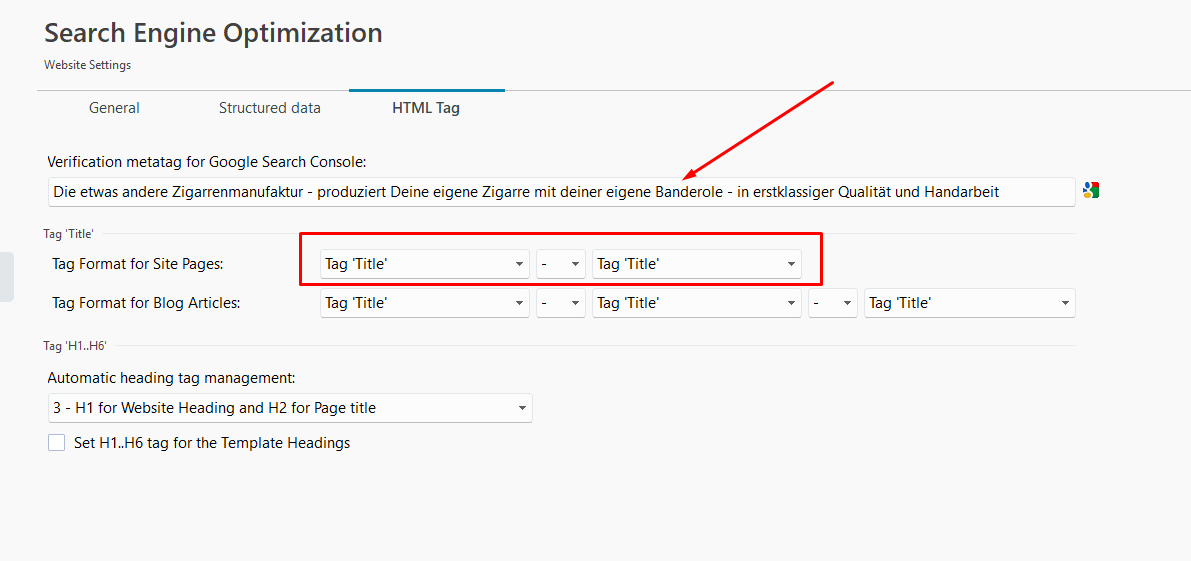Click the 'Tag Format for Blog Articles' label
Screen dimensions: 1191x561
pos(146,303)
